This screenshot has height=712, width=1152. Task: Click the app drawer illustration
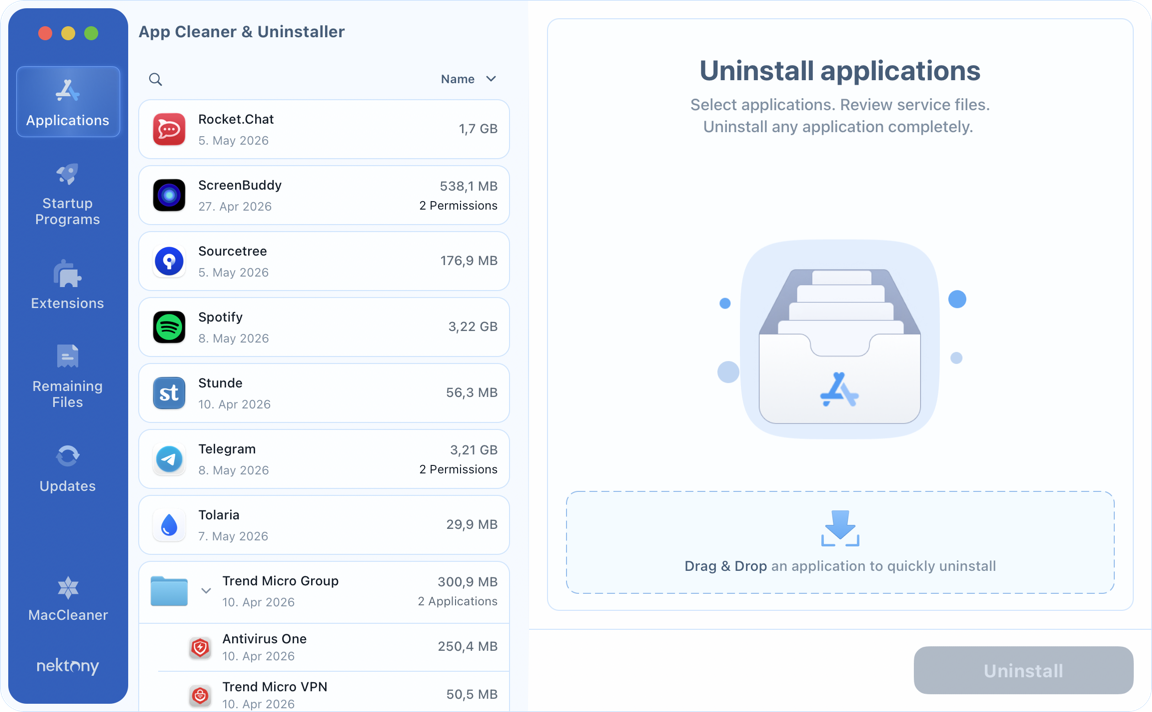pyautogui.click(x=840, y=339)
